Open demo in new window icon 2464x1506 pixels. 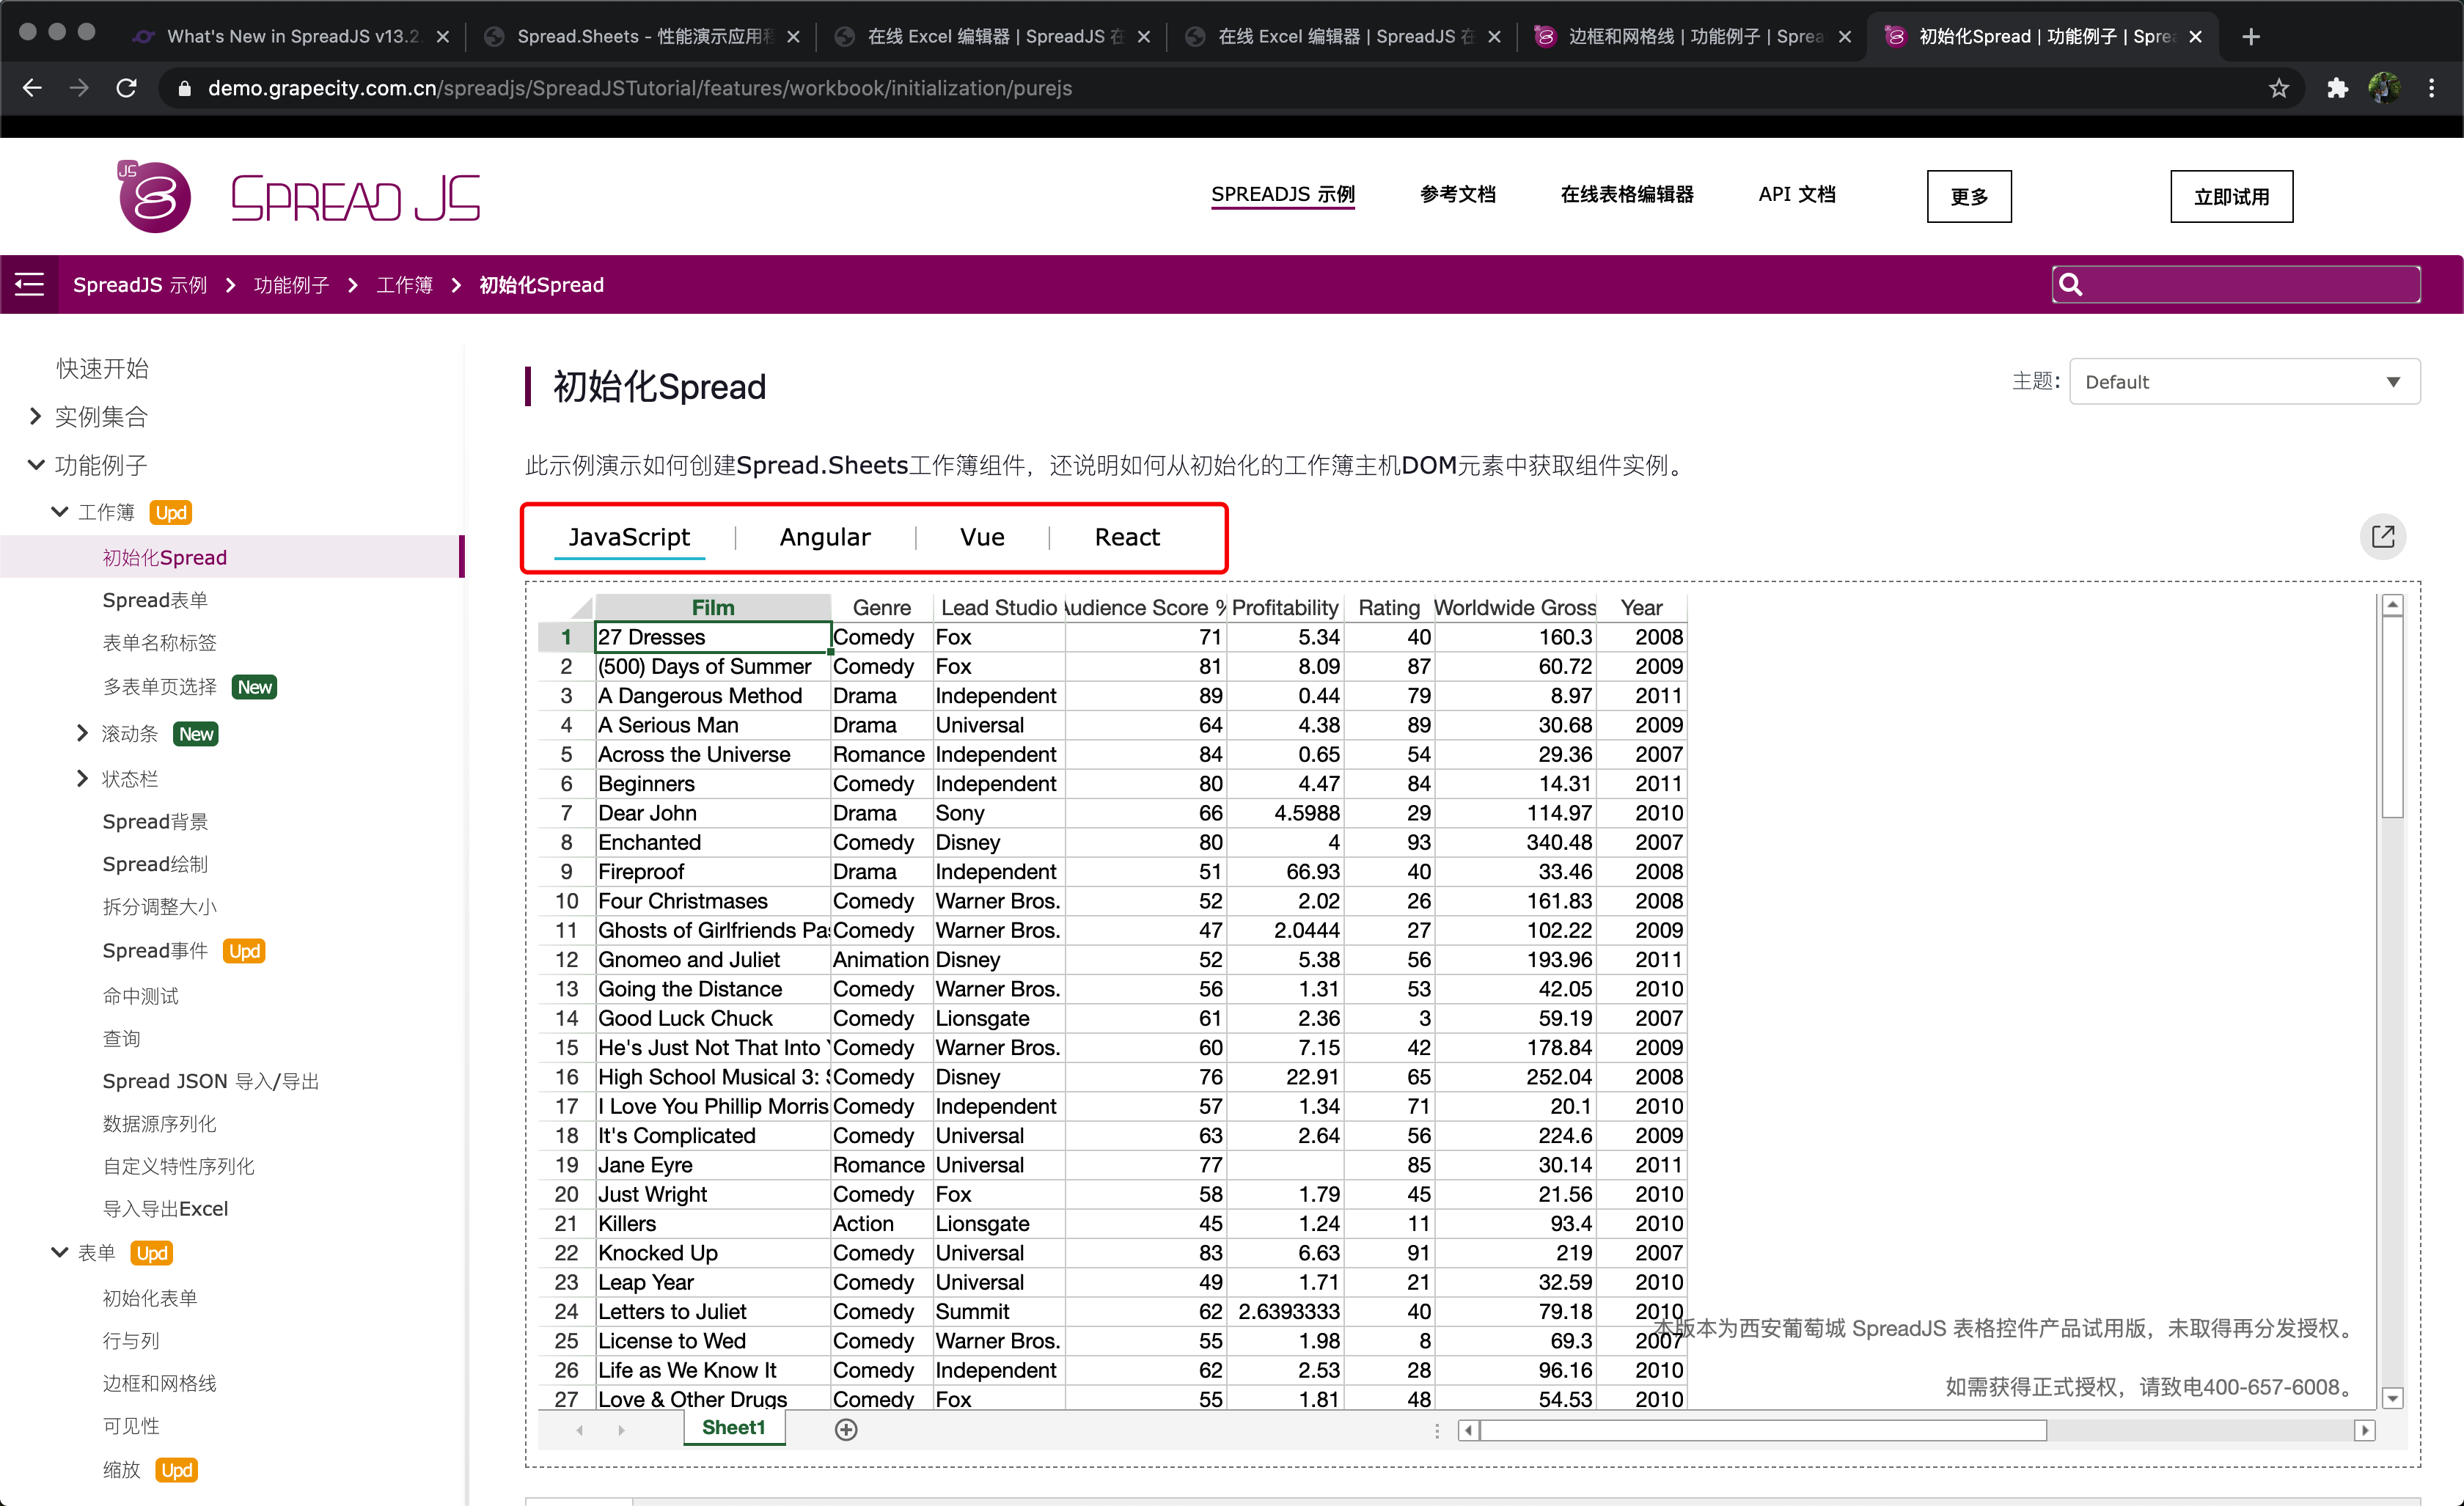tap(2383, 537)
